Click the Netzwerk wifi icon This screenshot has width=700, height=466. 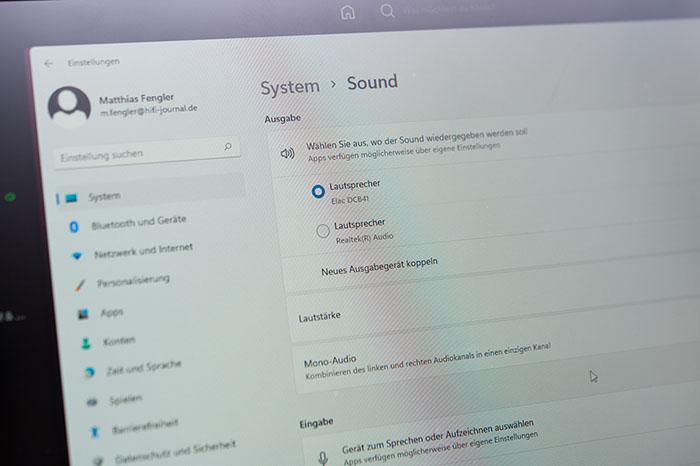tap(77, 256)
